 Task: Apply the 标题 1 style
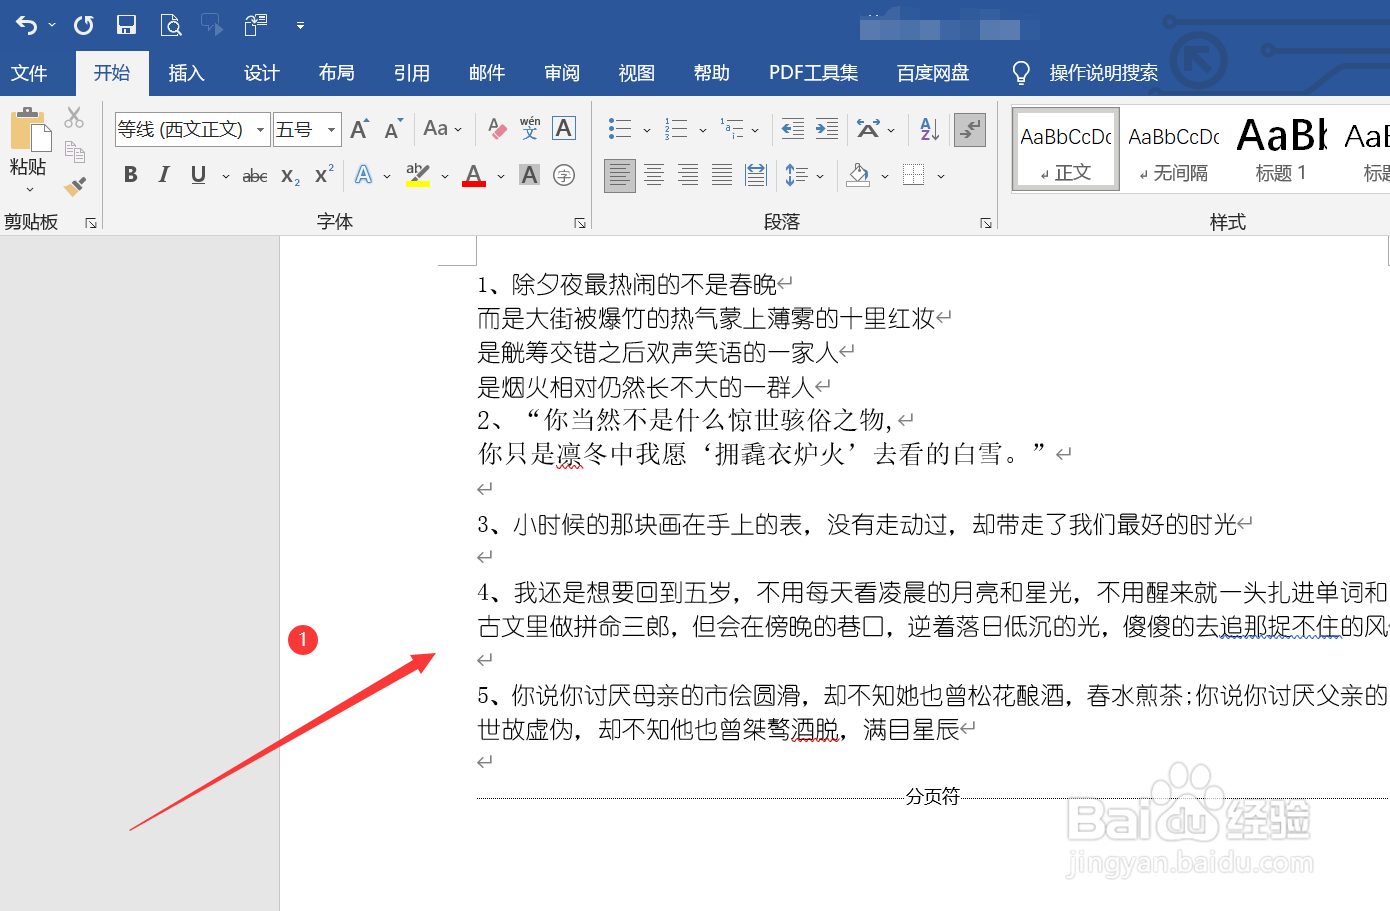[x=1281, y=149]
